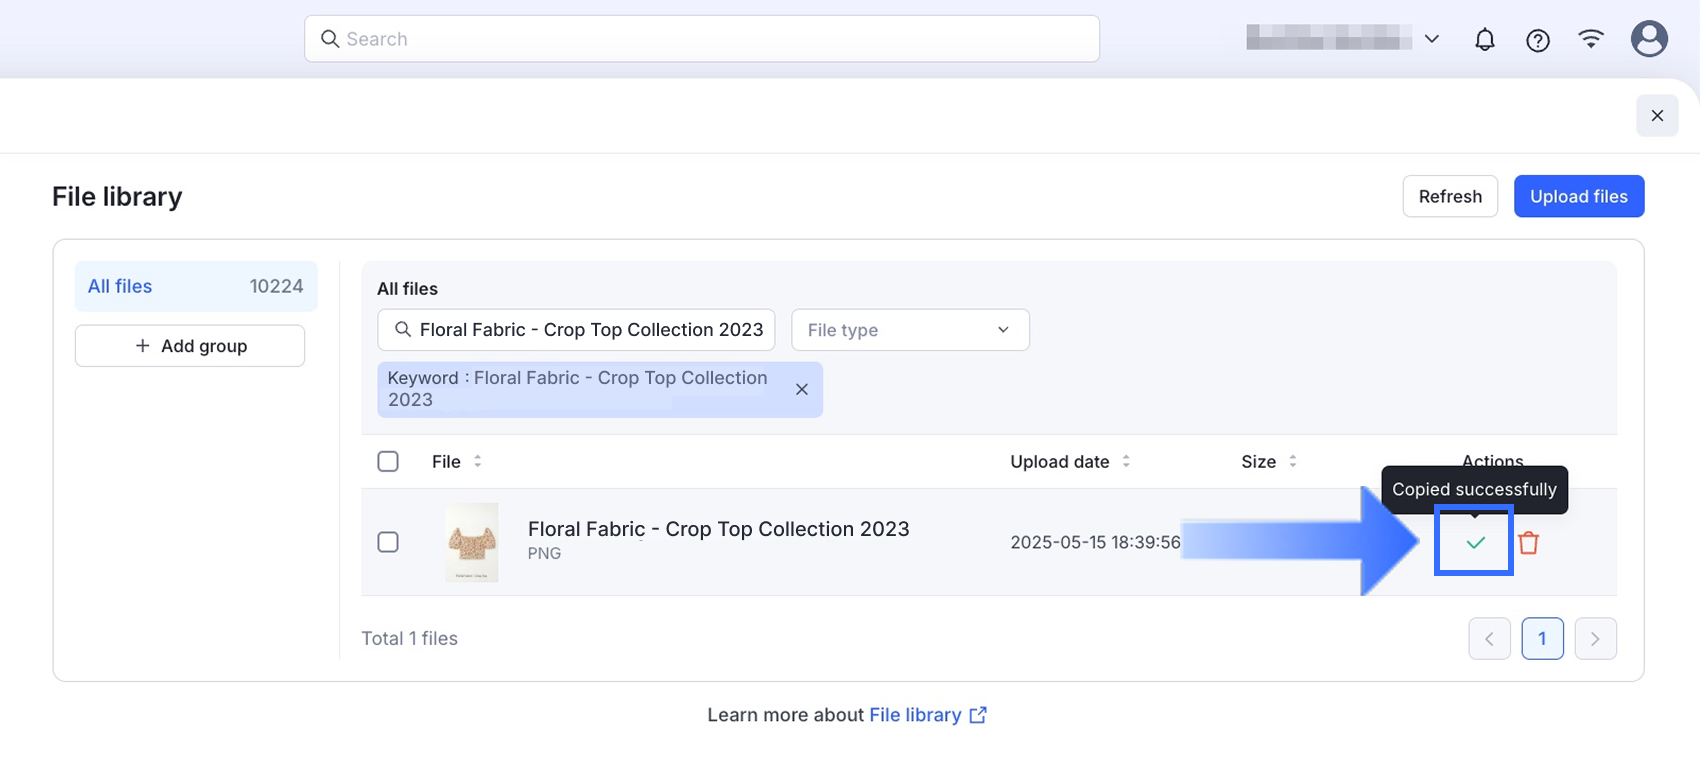
Task: Select the All files group
Action: [x=196, y=286]
